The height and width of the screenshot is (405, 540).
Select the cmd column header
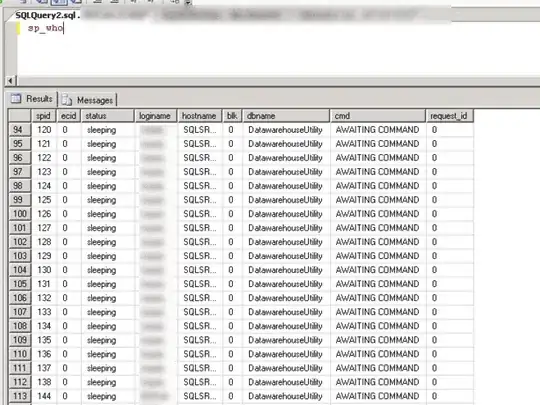click(x=378, y=116)
